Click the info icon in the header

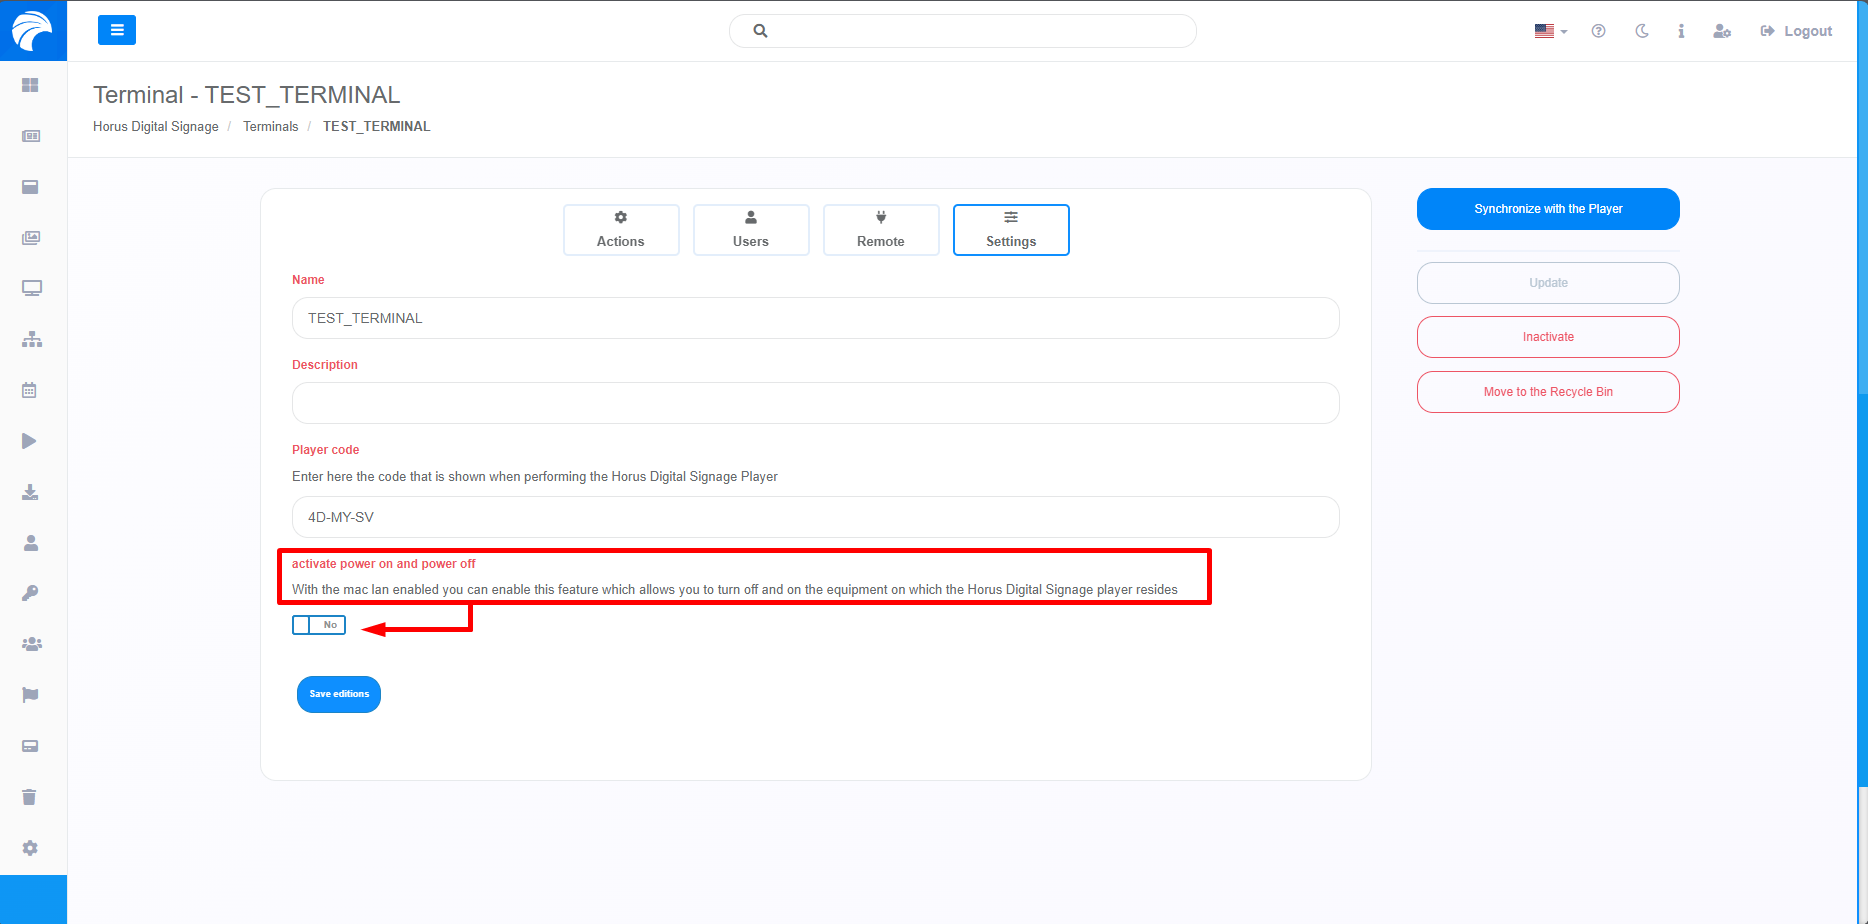(1681, 31)
